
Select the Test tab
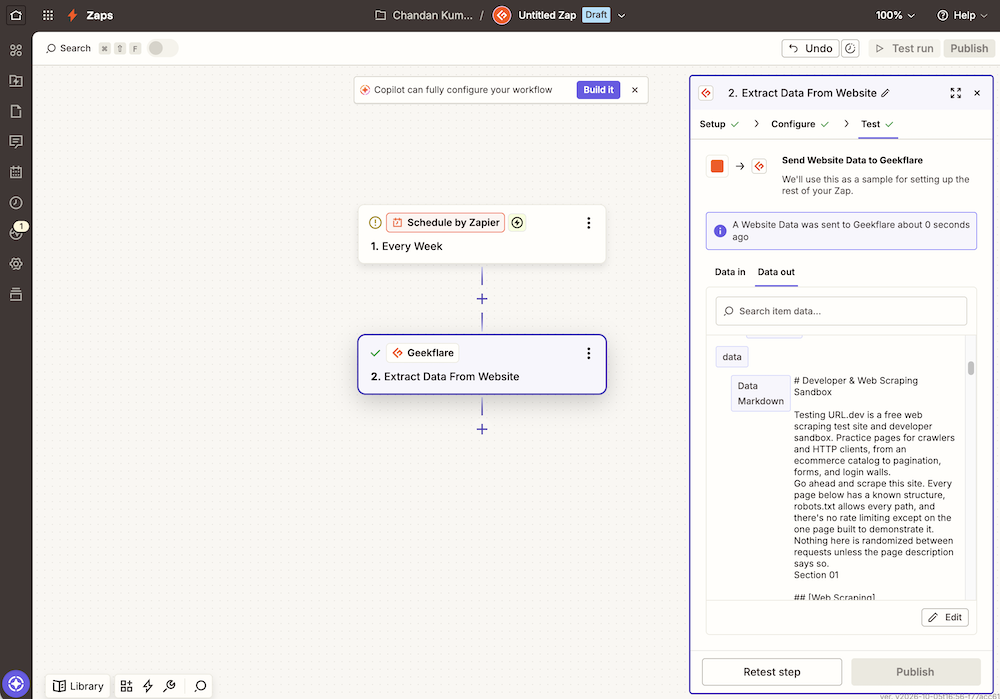(x=877, y=124)
